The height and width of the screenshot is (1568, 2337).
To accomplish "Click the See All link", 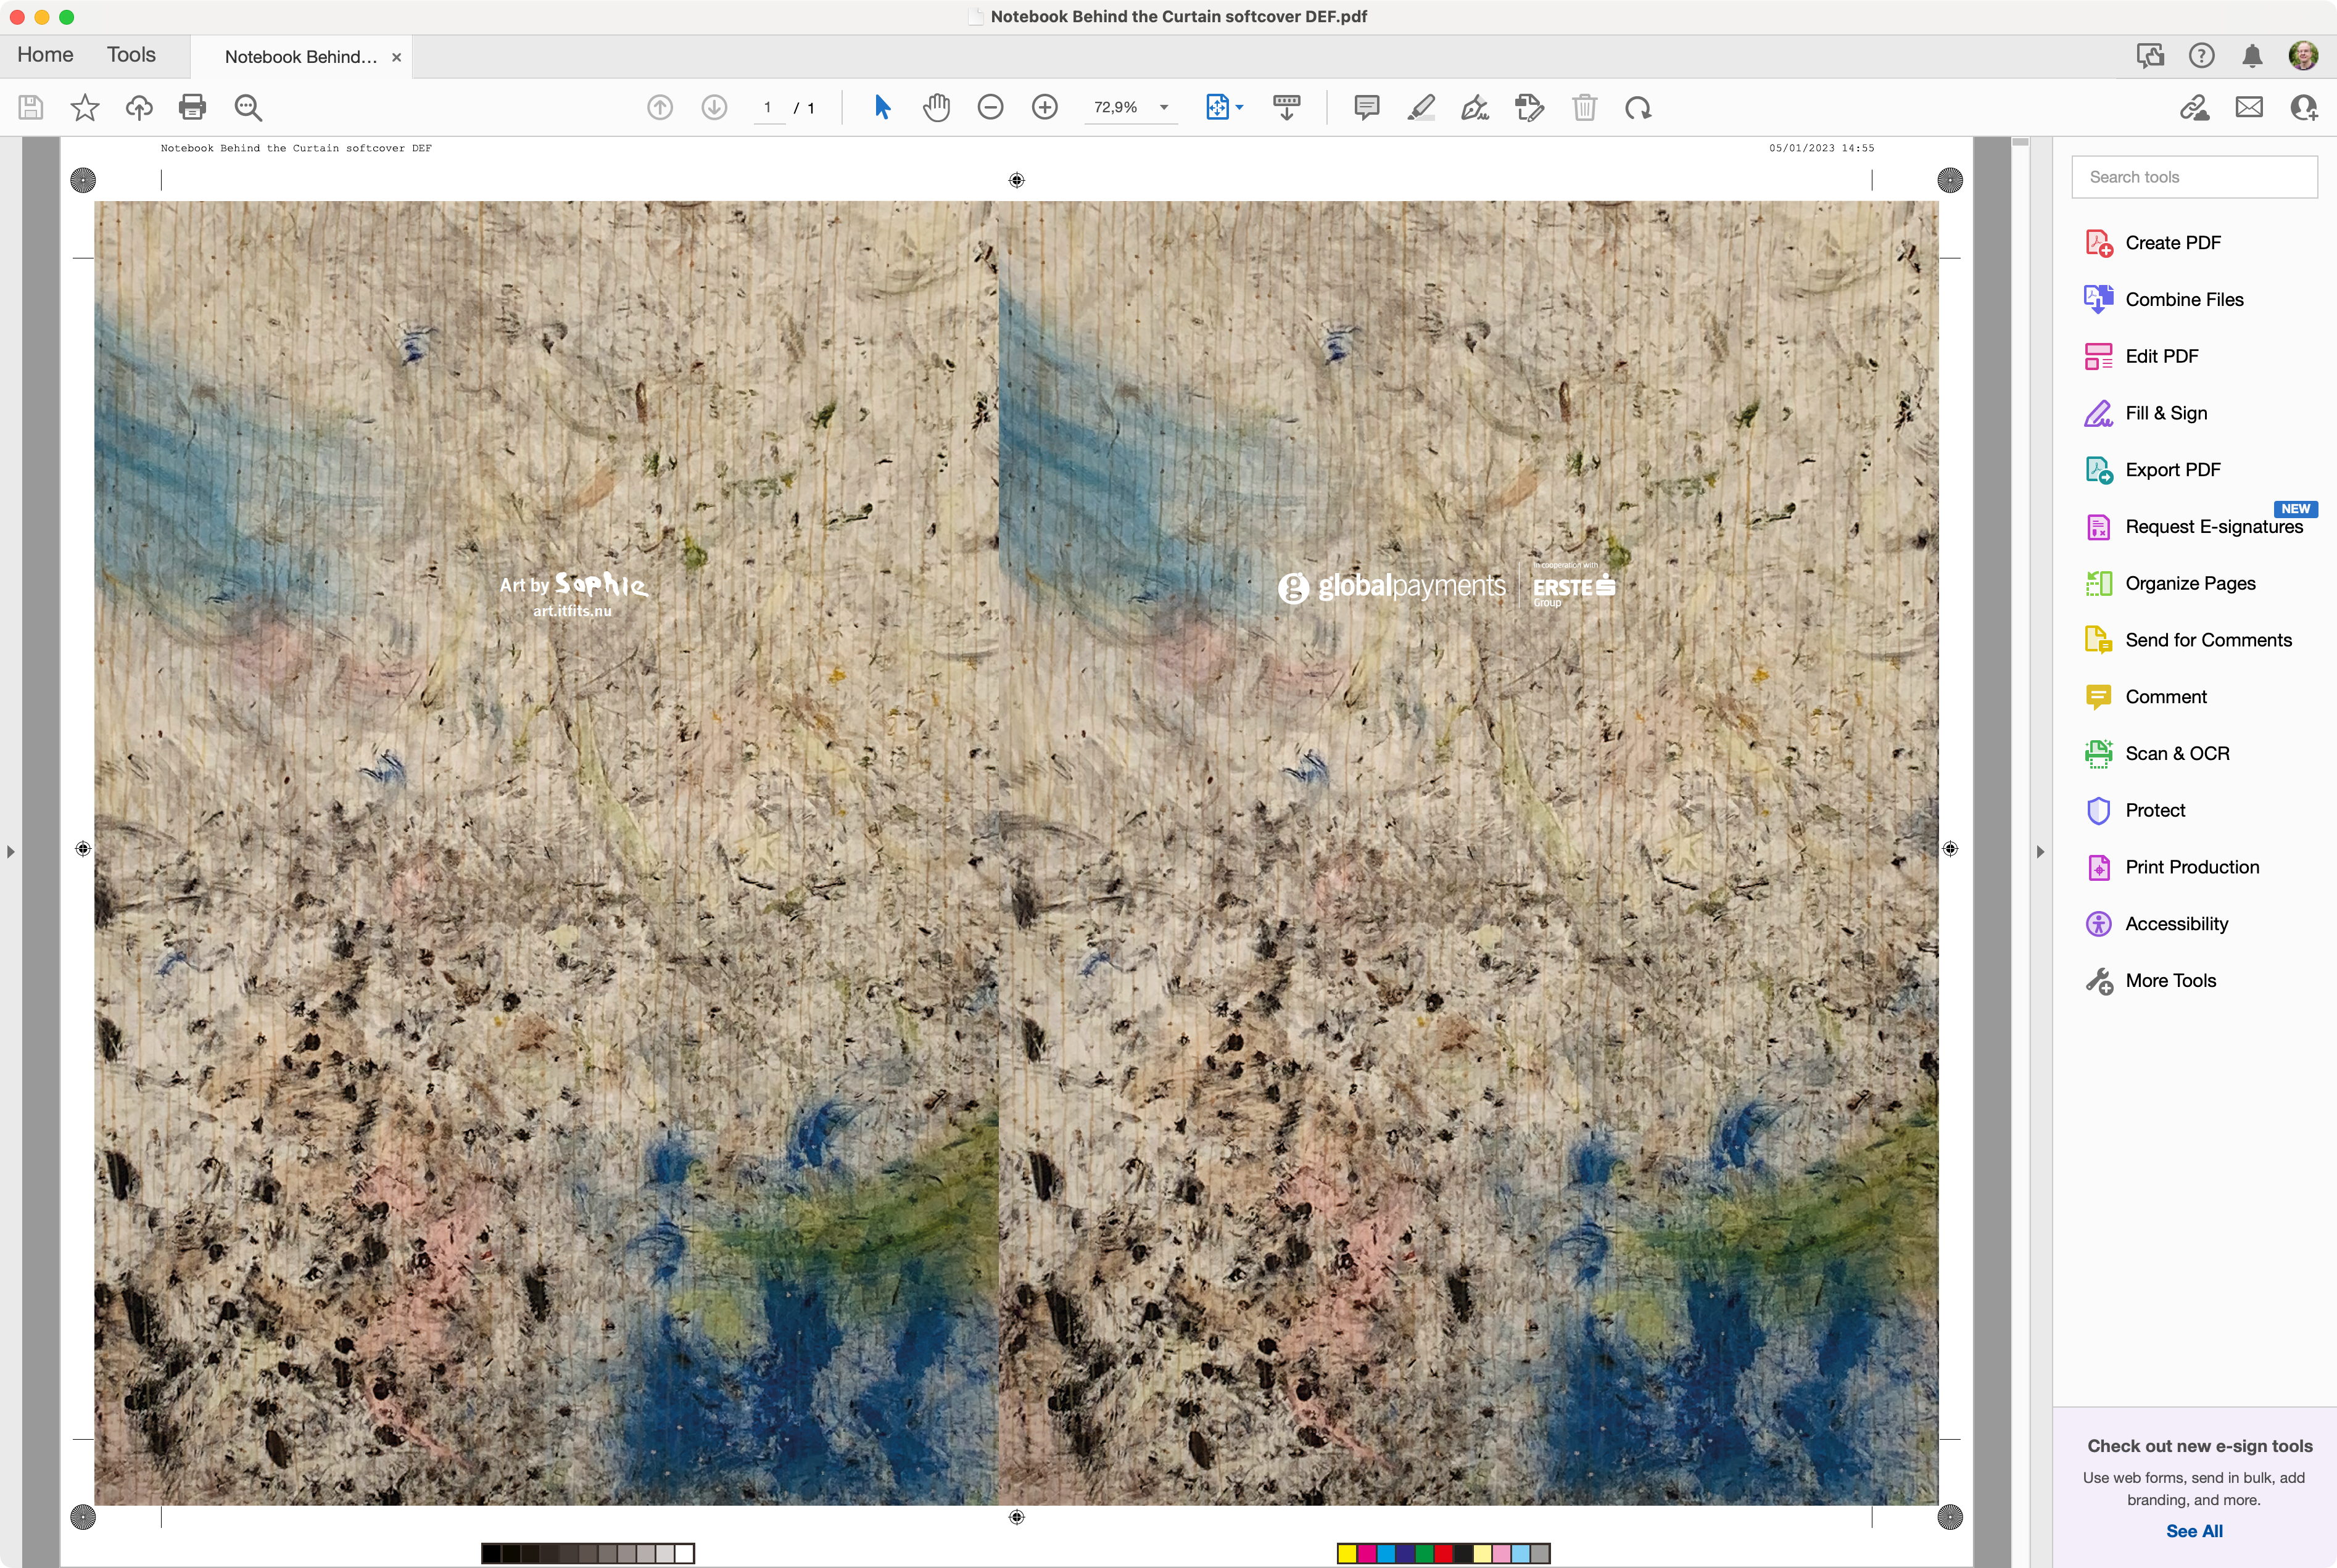I will pos(2194,1531).
